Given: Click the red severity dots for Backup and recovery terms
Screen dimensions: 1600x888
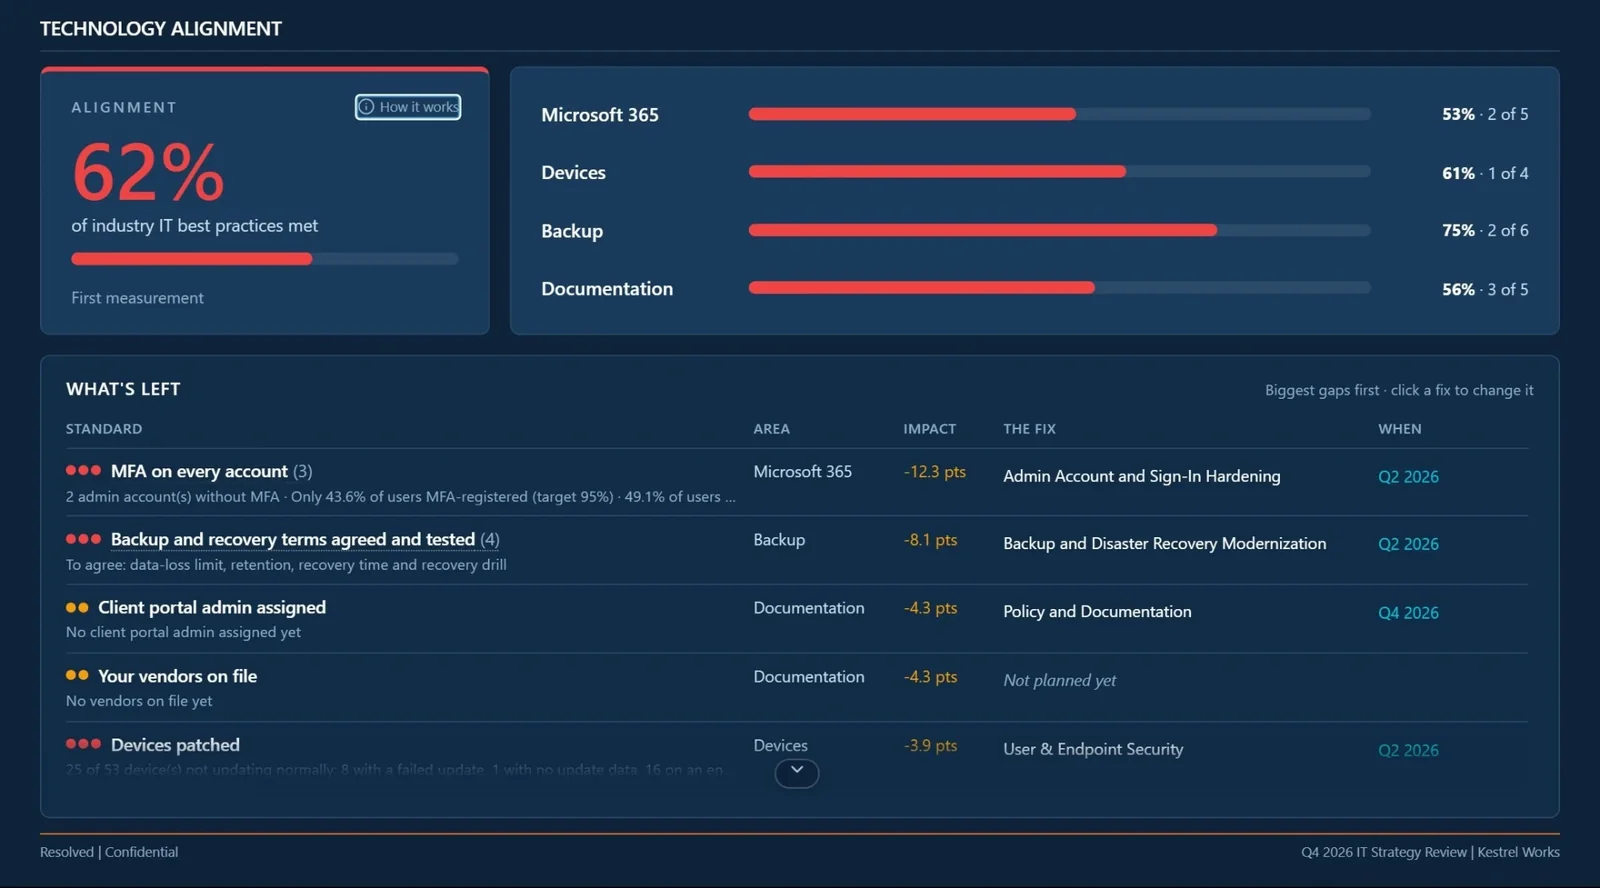Looking at the screenshot, I should click(x=83, y=538).
